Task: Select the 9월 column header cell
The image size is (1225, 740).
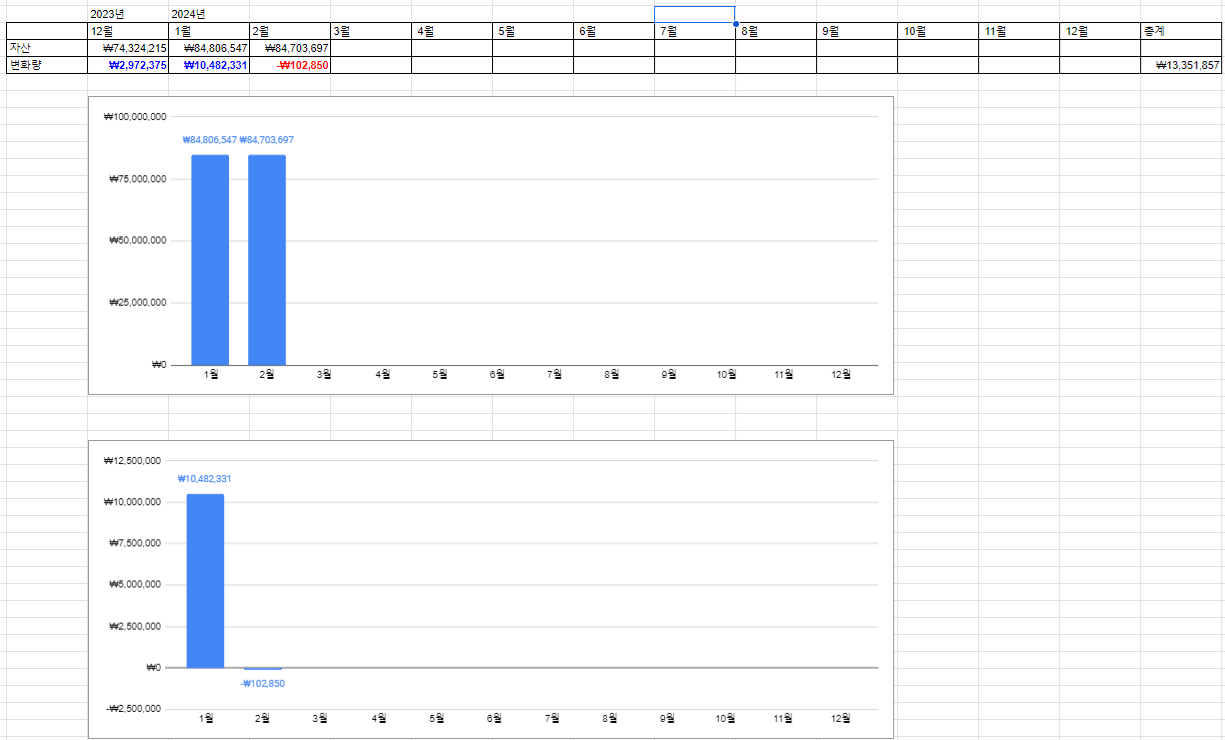Action: 857,31
